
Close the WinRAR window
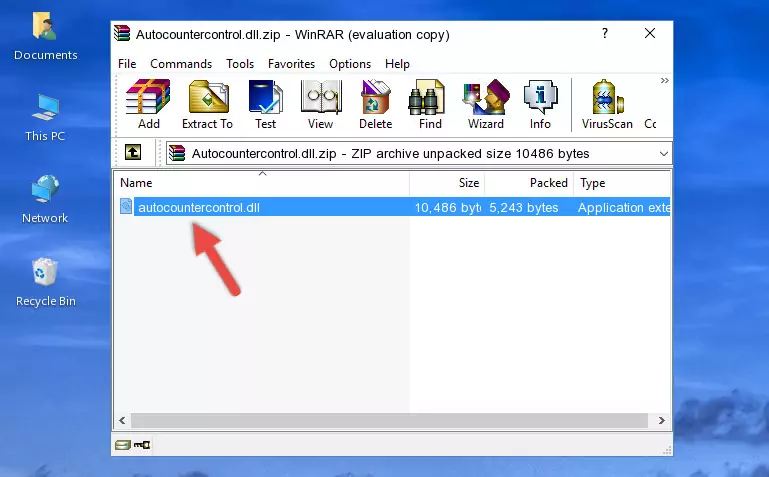tap(650, 33)
